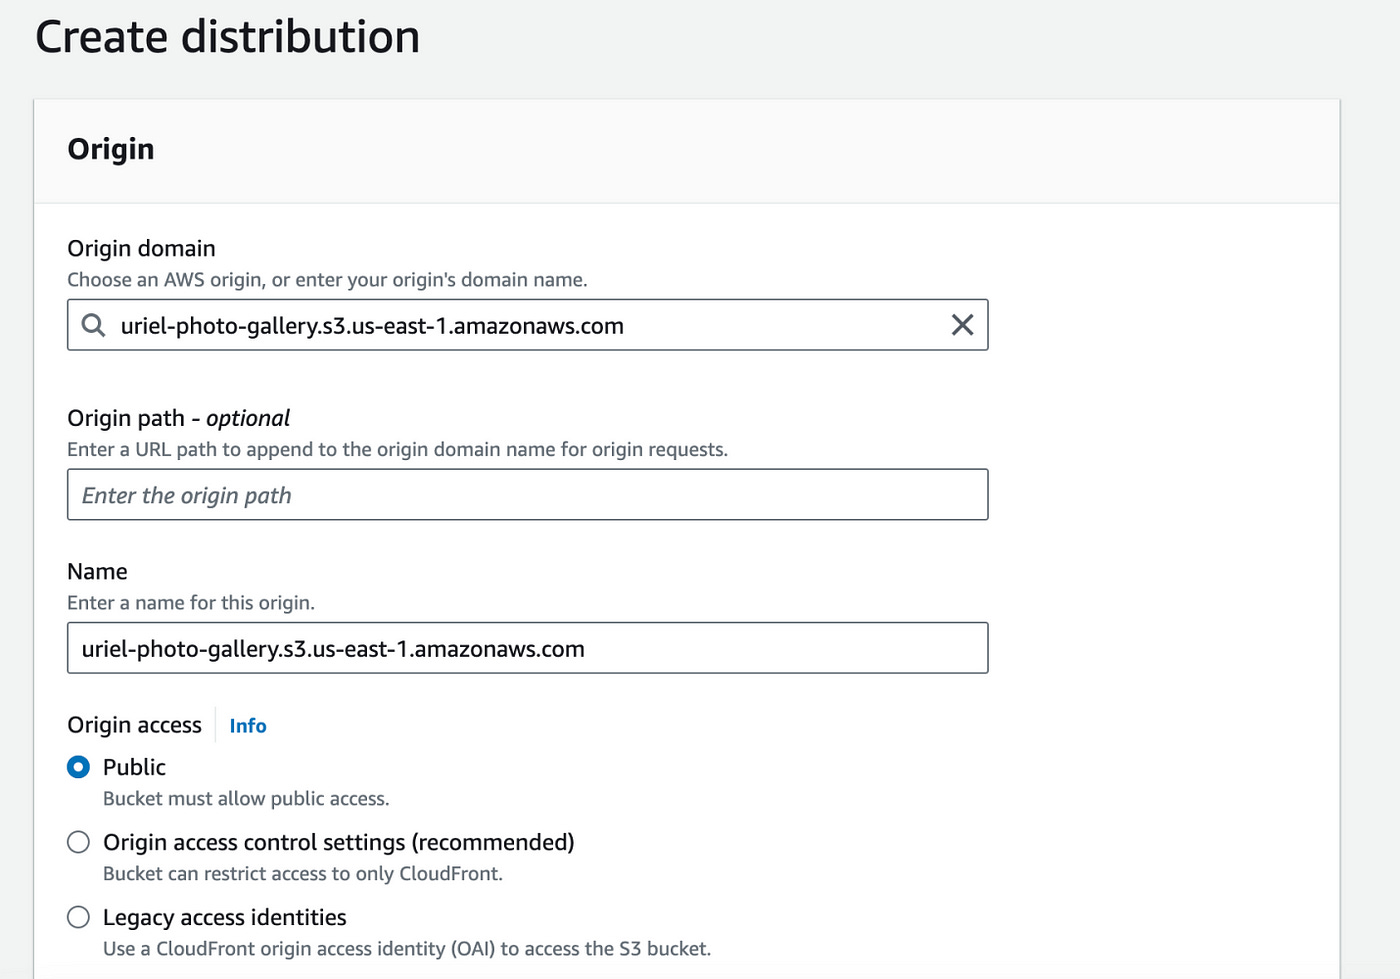The width and height of the screenshot is (1400, 979).
Task: Clear the Origin domain field with X
Action: 962,325
